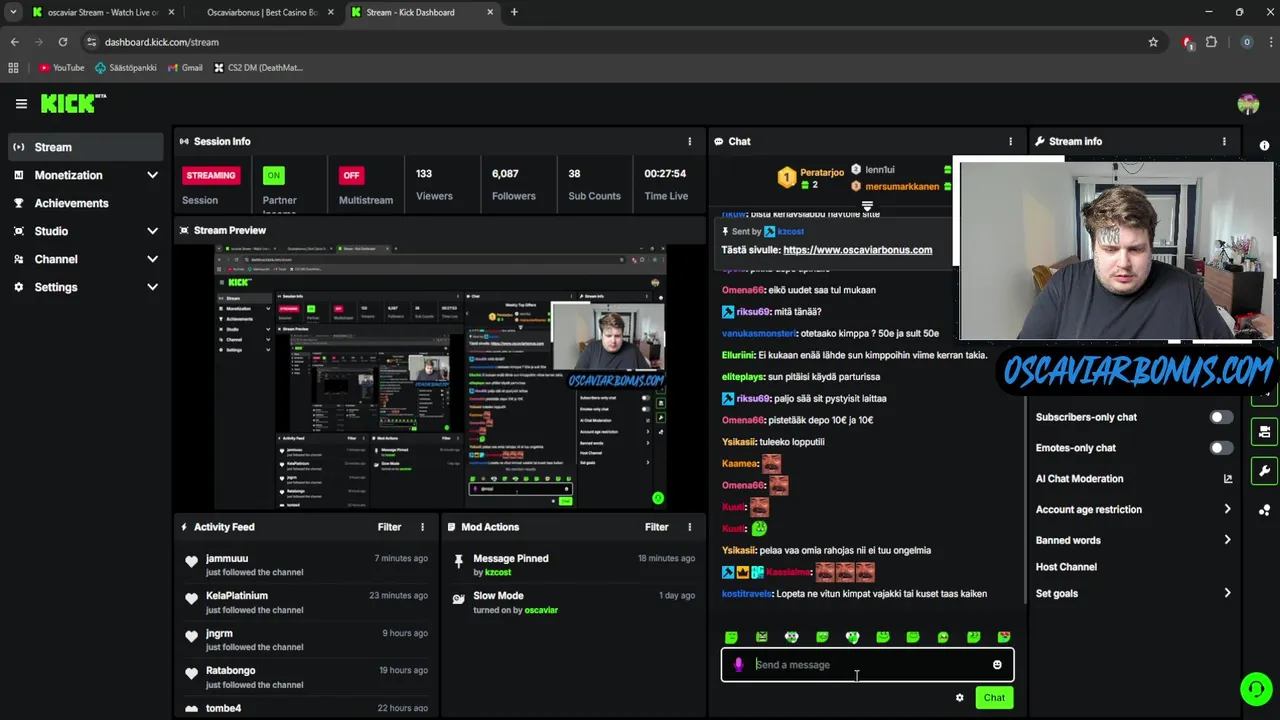The image size is (1280, 720).
Task: Open Account age restriction options
Action: (x=1134, y=510)
